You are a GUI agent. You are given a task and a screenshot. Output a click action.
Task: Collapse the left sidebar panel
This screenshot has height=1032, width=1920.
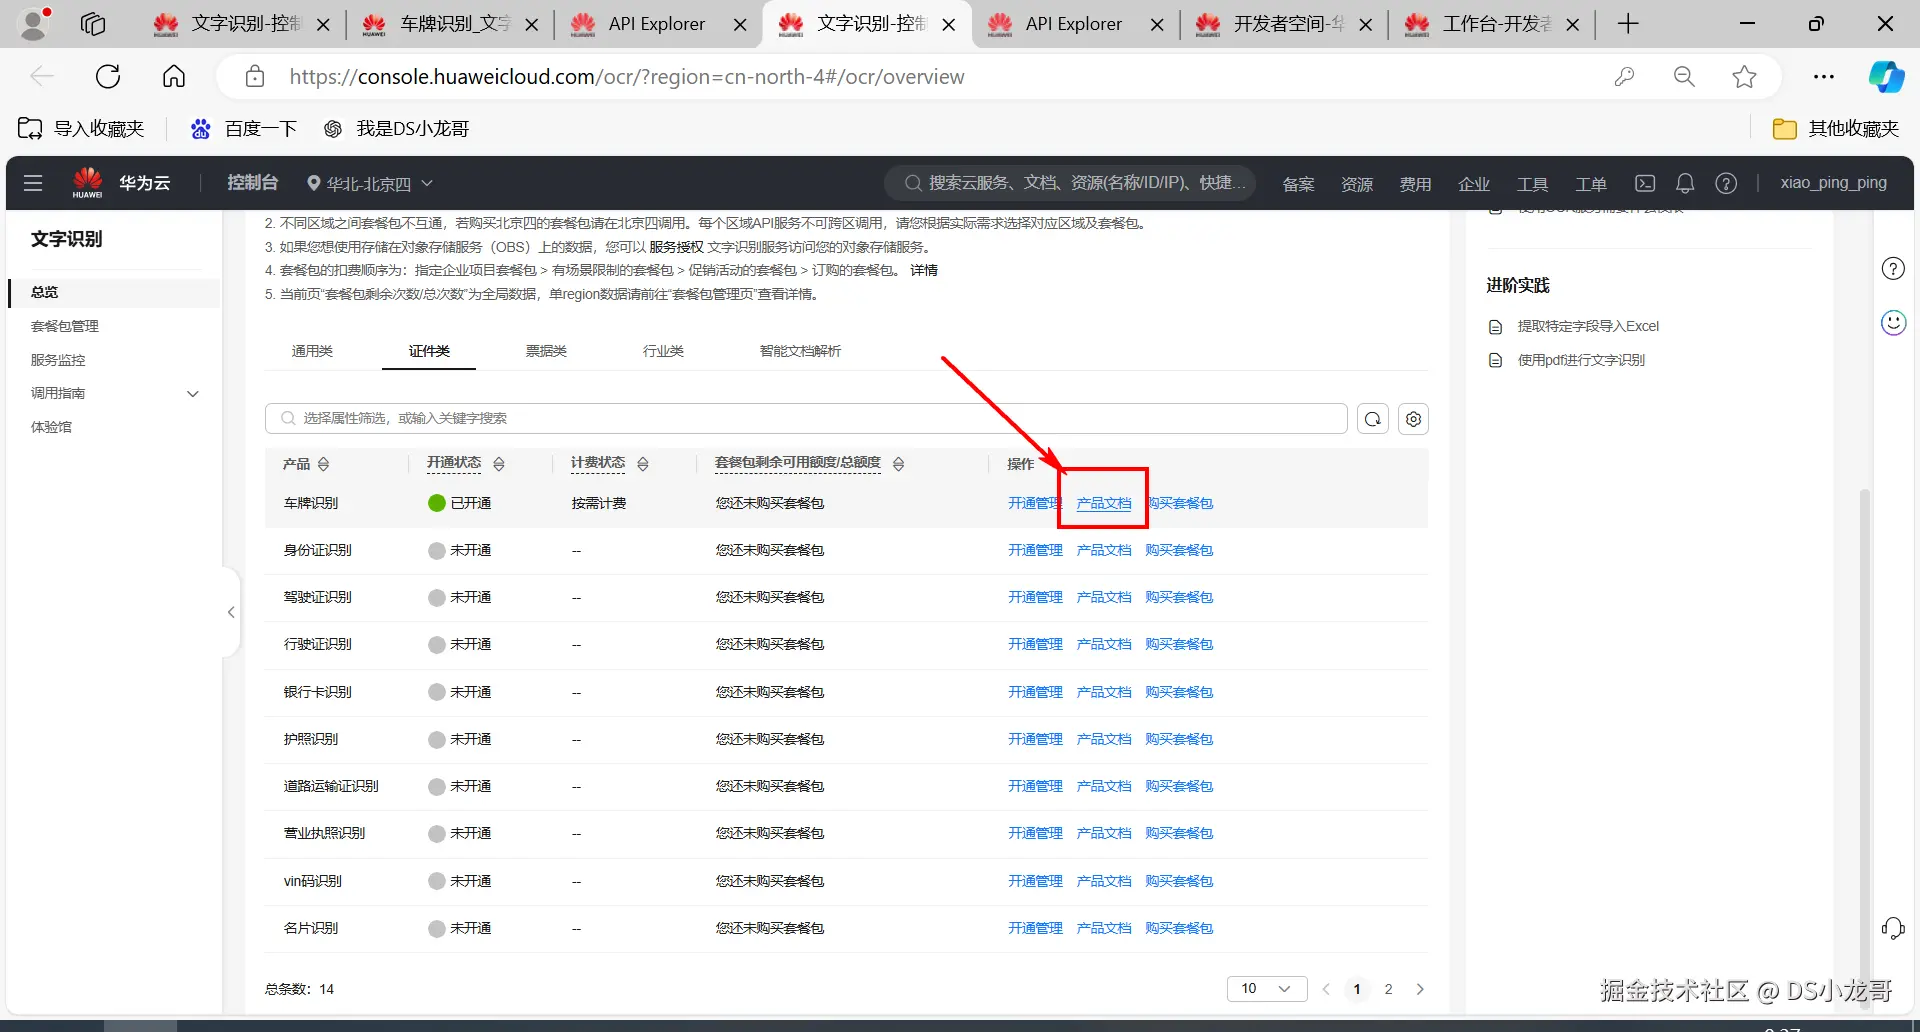click(231, 612)
